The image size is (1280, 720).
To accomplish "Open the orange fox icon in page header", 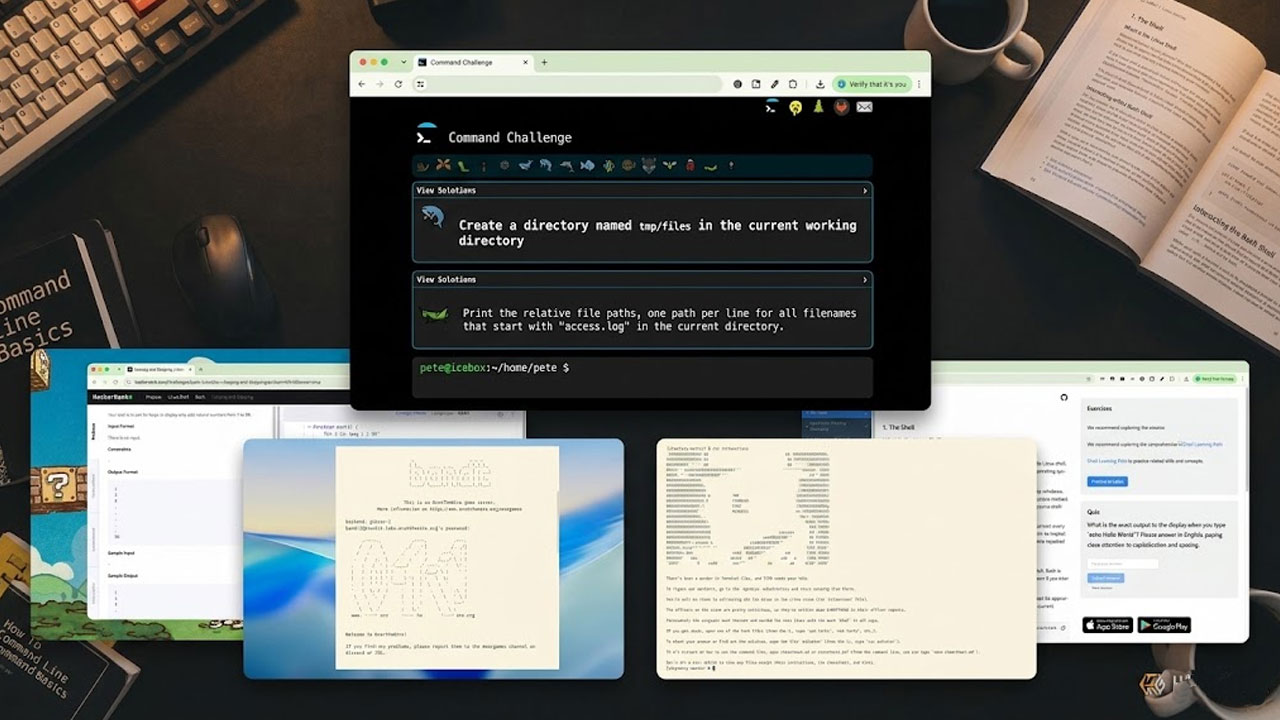I will 841,107.
